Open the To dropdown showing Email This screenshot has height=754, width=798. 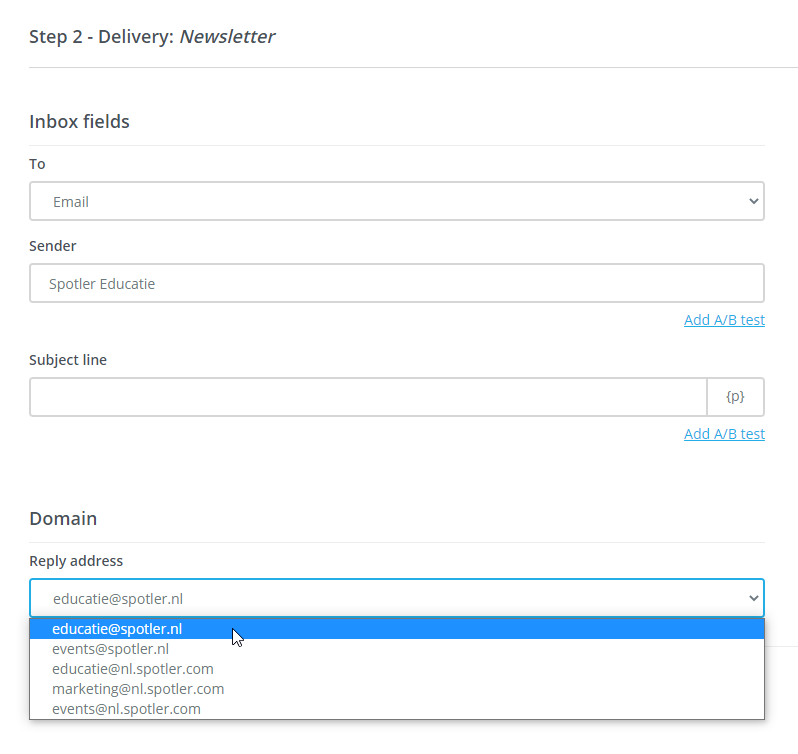(396, 201)
